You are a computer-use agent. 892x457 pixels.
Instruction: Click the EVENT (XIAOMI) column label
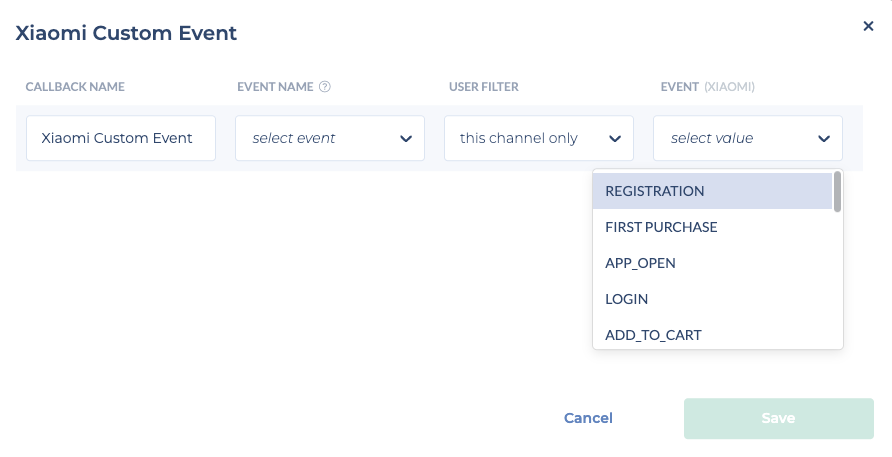(x=707, y=87)
